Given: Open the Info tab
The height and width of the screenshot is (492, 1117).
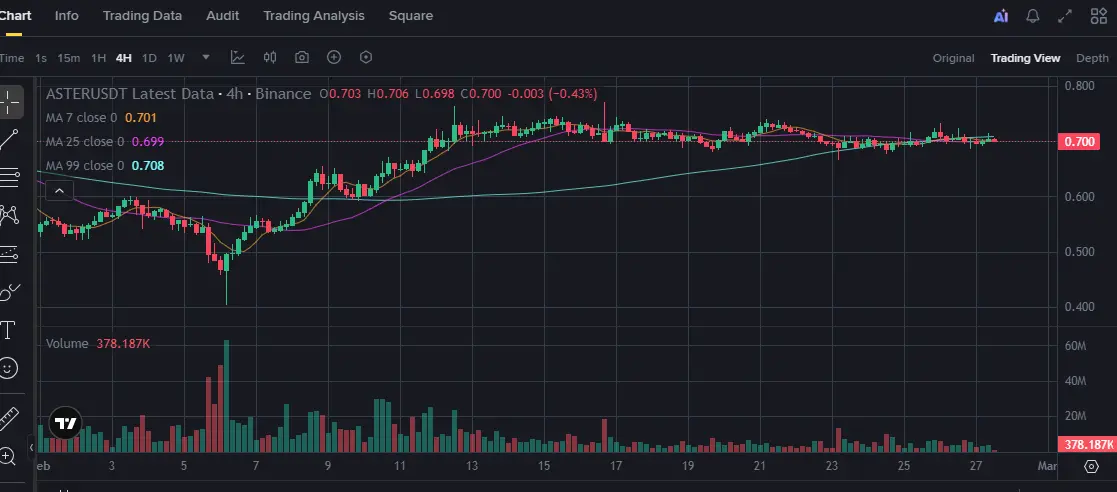Looking at the screenshot, I should pos(66,16).
